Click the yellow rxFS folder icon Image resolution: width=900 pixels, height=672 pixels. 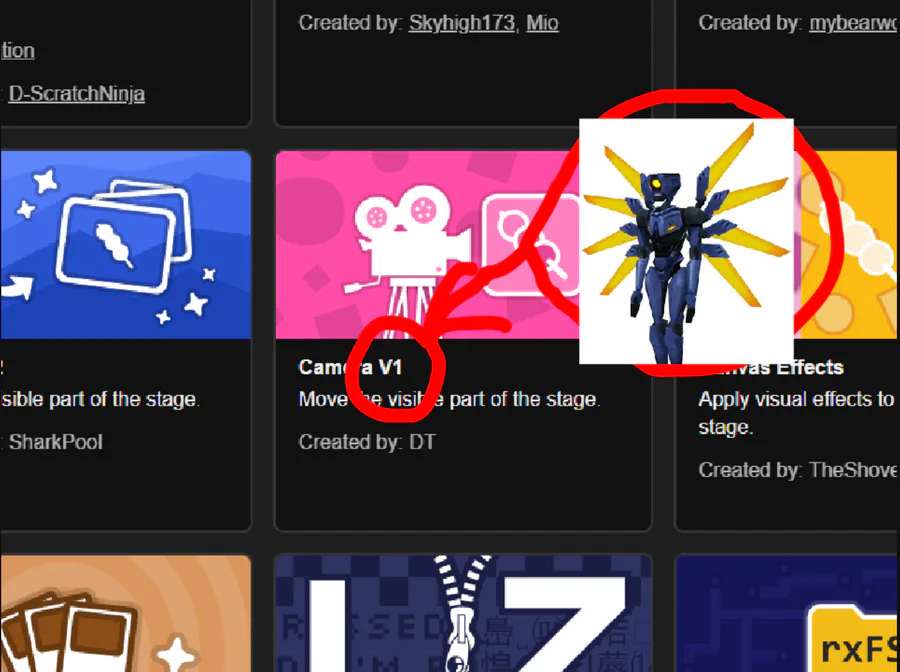coord(854,640)
